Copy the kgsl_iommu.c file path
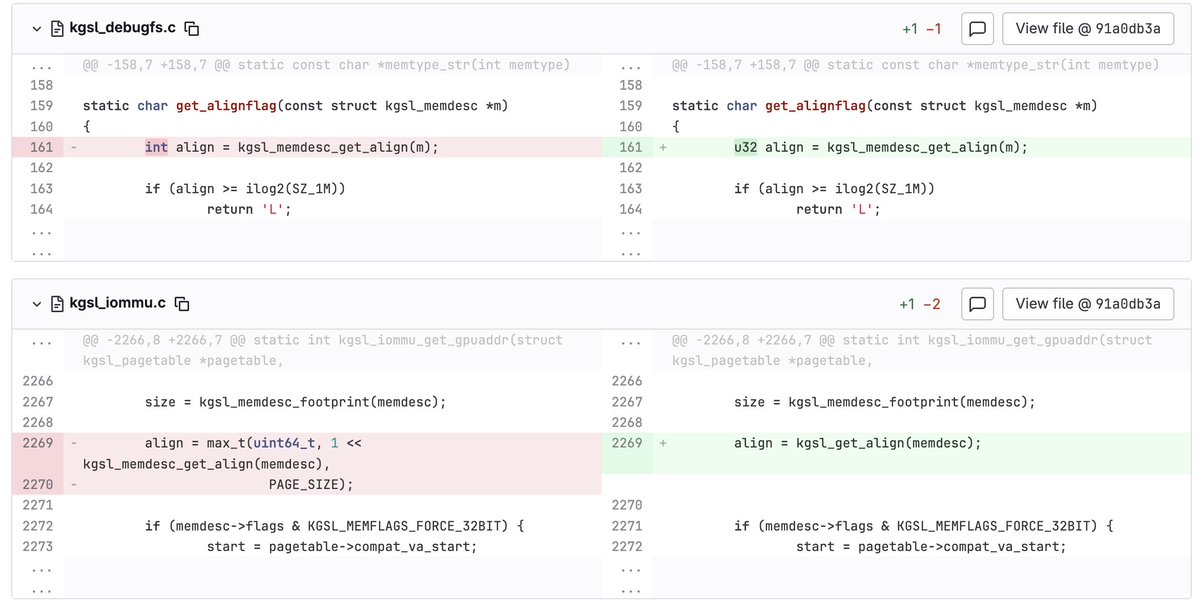 (182, 304)
